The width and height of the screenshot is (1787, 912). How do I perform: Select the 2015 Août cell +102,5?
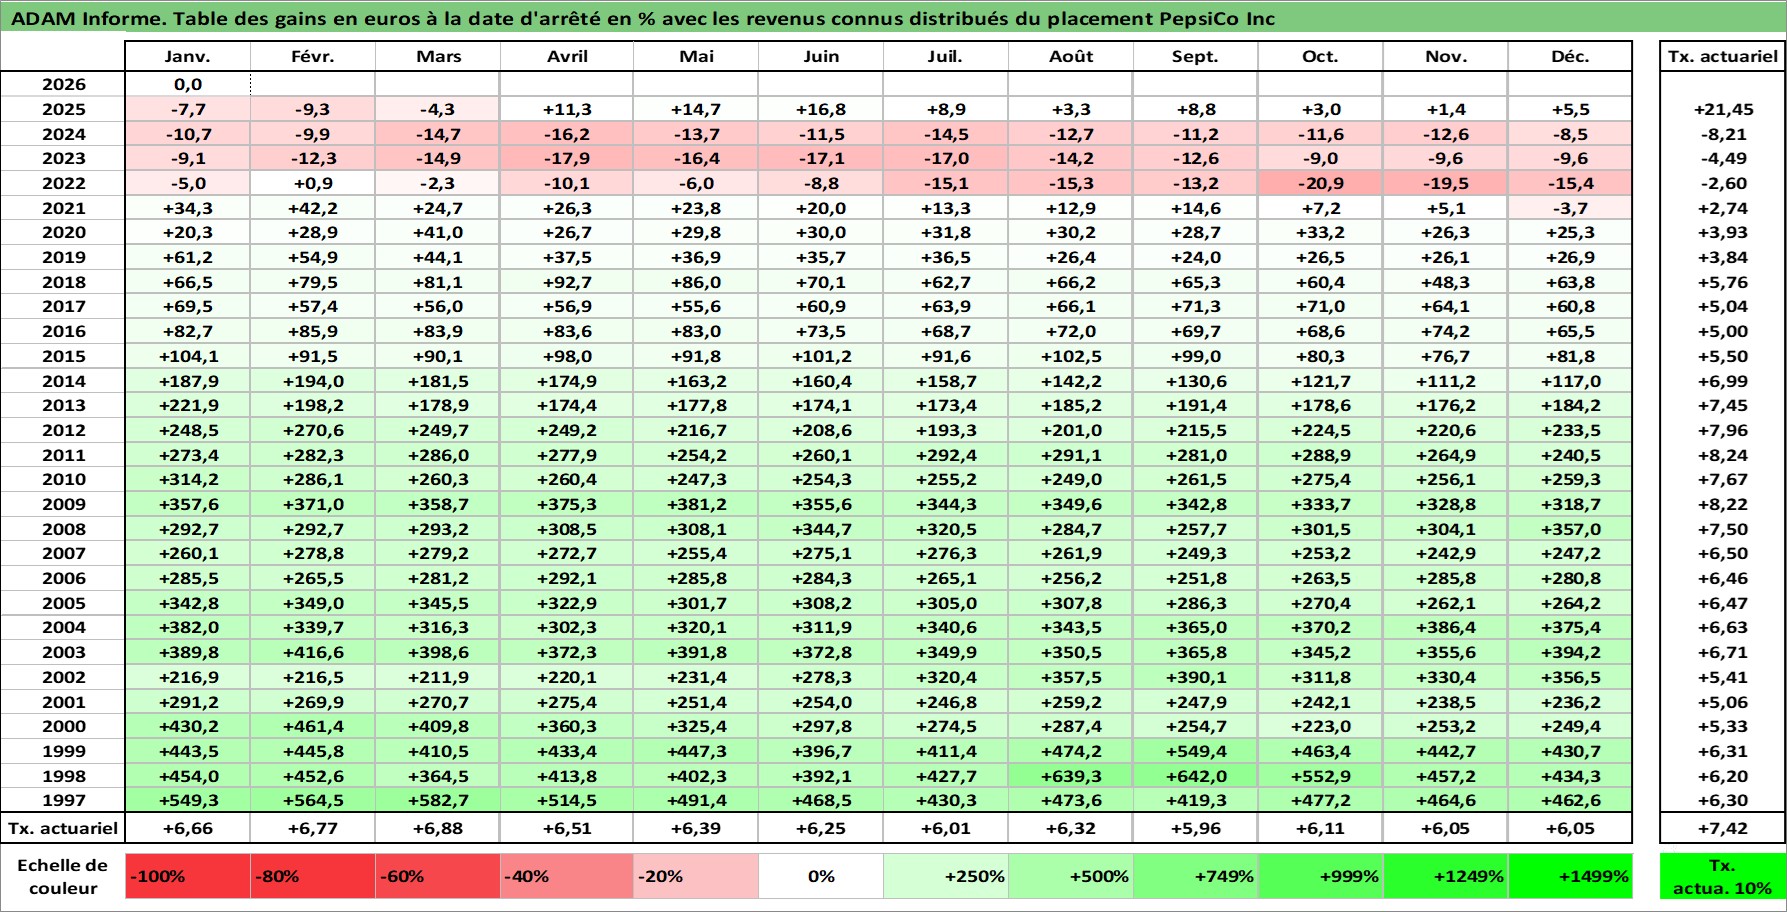click(1071, 356)
